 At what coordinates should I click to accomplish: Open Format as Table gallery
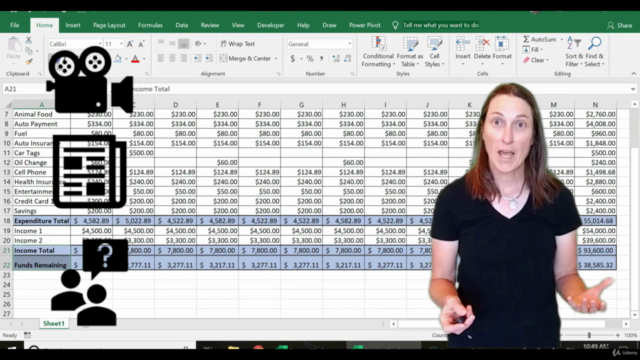coord(410,52)
